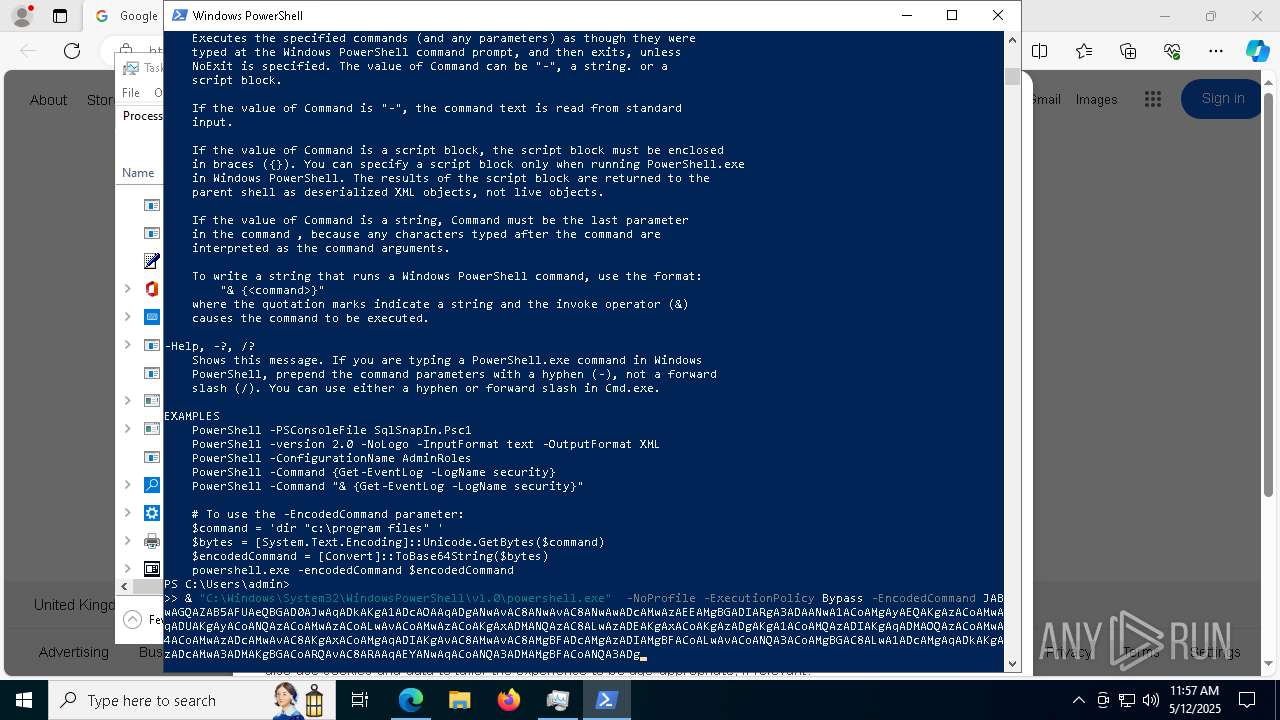Open the File menu in Task Manager
Viewport: 1280px width, 720px height.
click(x=131, y=93)
